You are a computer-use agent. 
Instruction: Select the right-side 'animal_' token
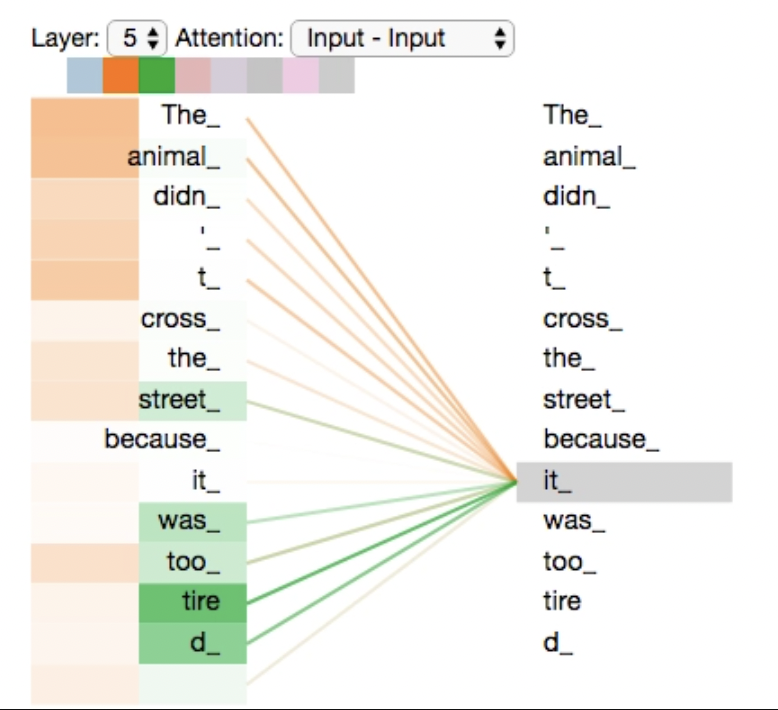point(589,157)
